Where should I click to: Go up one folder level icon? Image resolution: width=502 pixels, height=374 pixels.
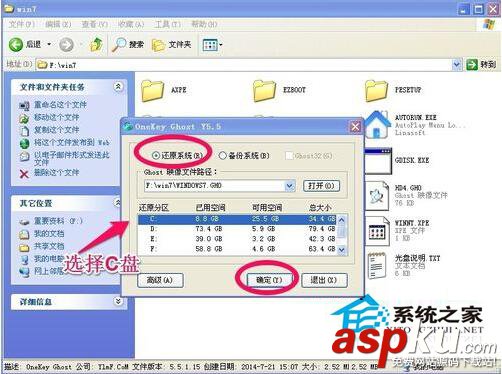click(96, 44)
